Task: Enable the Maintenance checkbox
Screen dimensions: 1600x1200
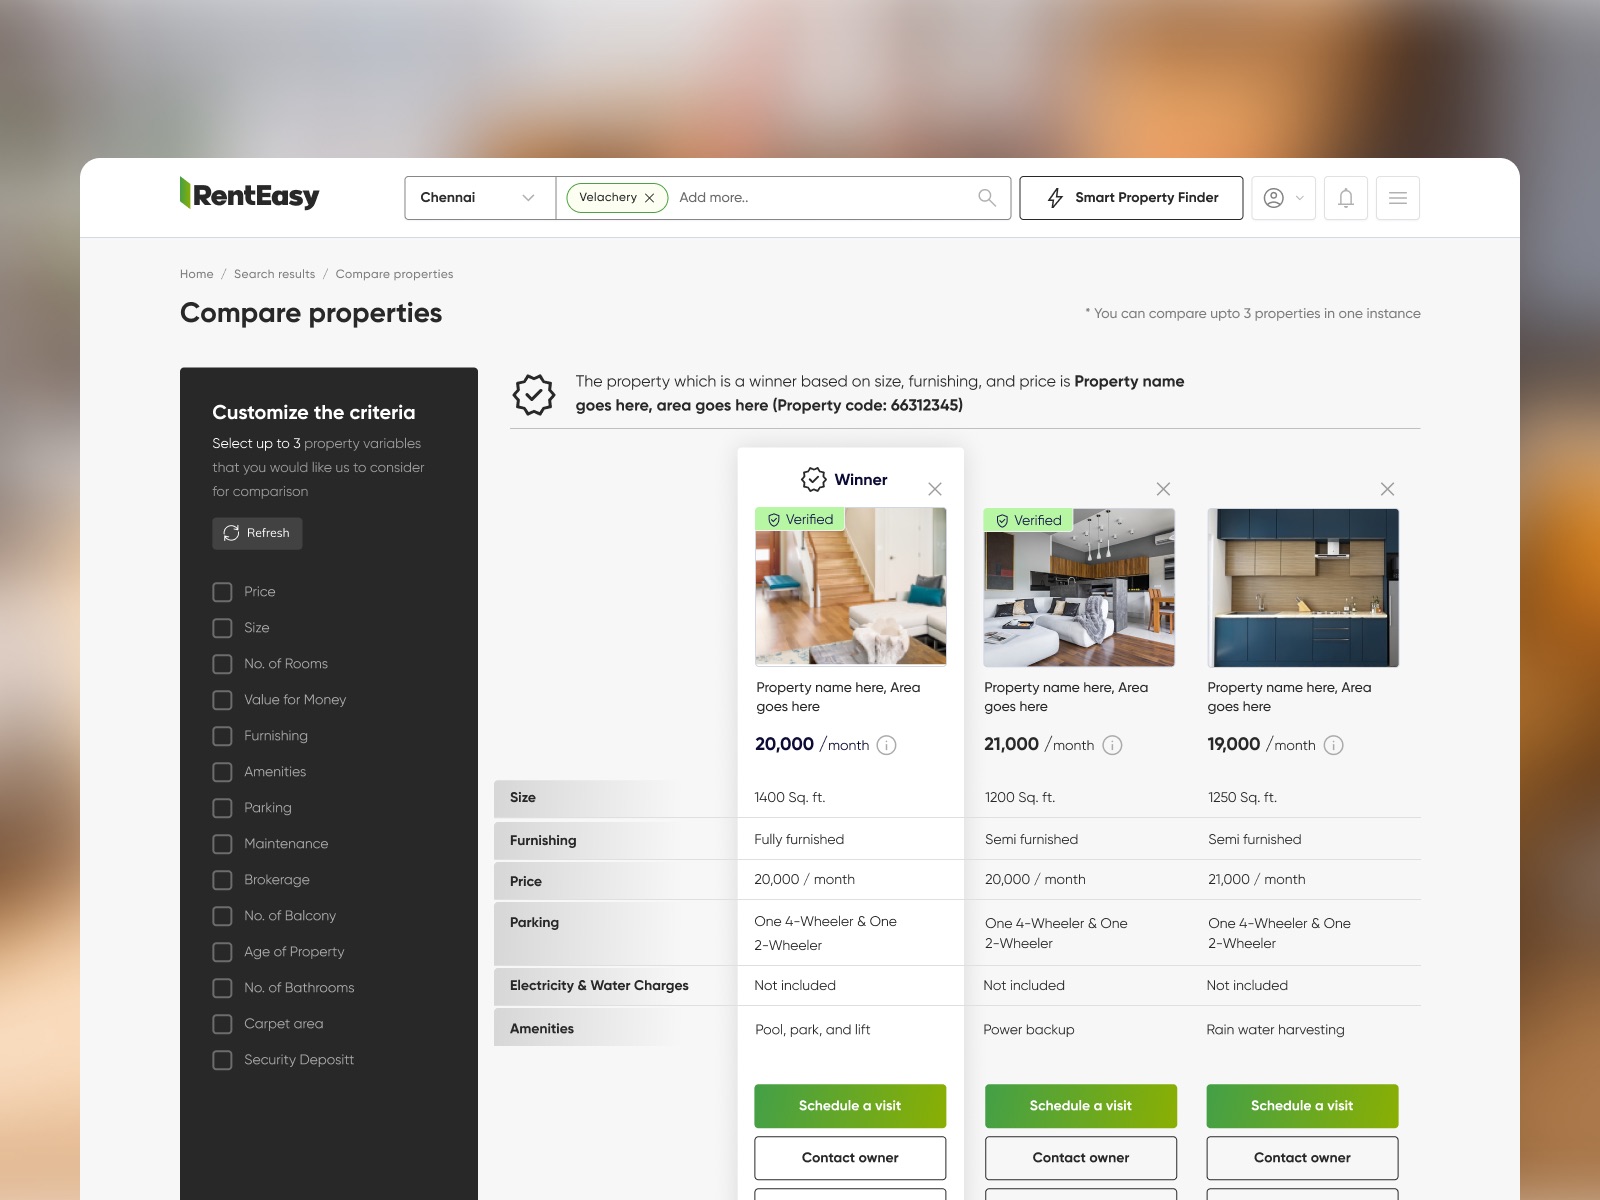Action: coord(222,844)
